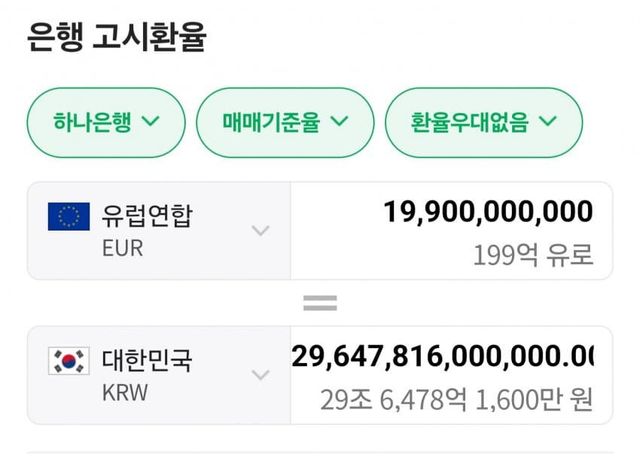Click the South Korea flag icon
Image resolution: width=640 pixels, height=468 pixels.
[69, 361]
